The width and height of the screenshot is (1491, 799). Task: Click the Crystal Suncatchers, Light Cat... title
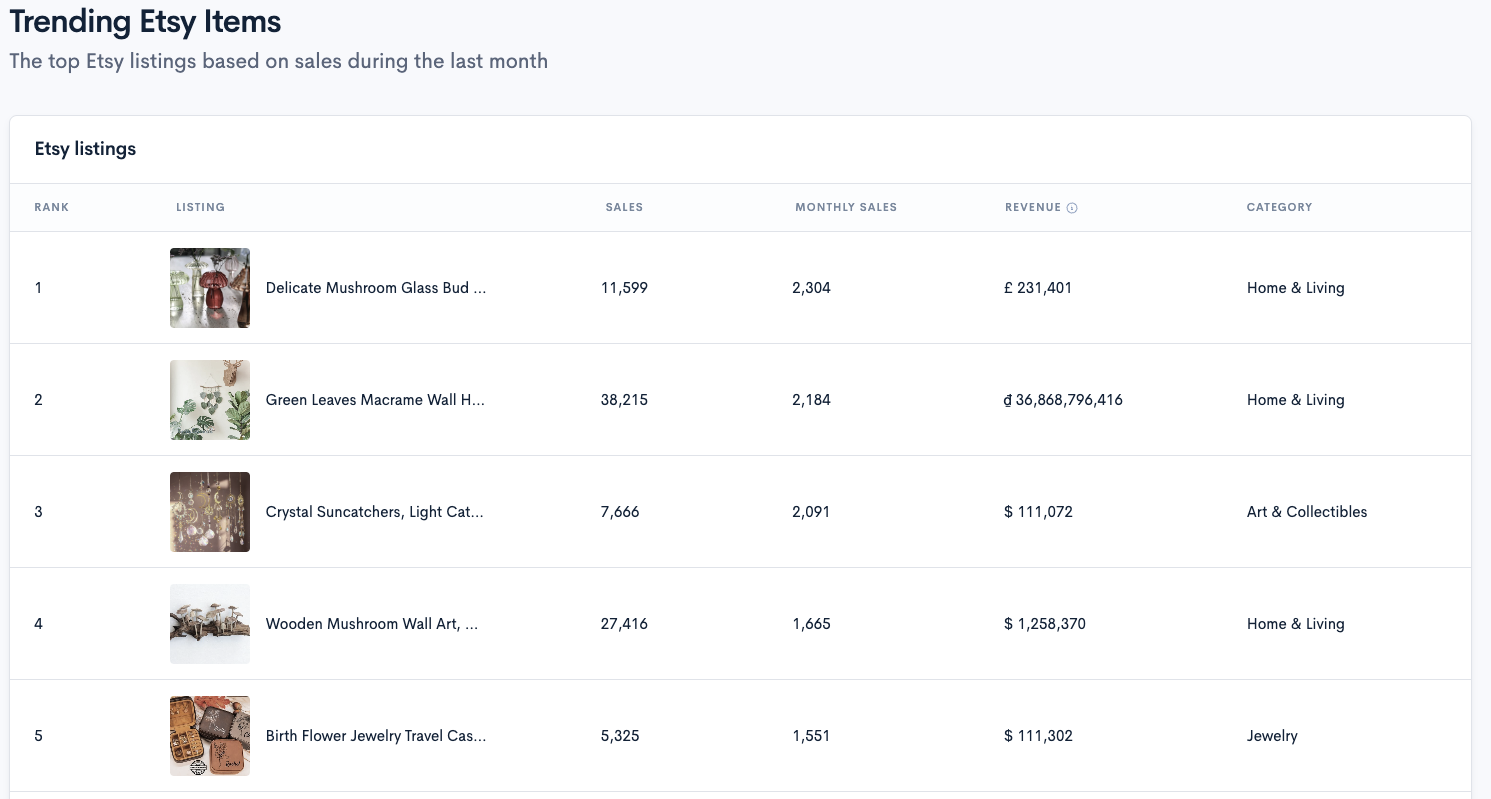pos(375,512)
